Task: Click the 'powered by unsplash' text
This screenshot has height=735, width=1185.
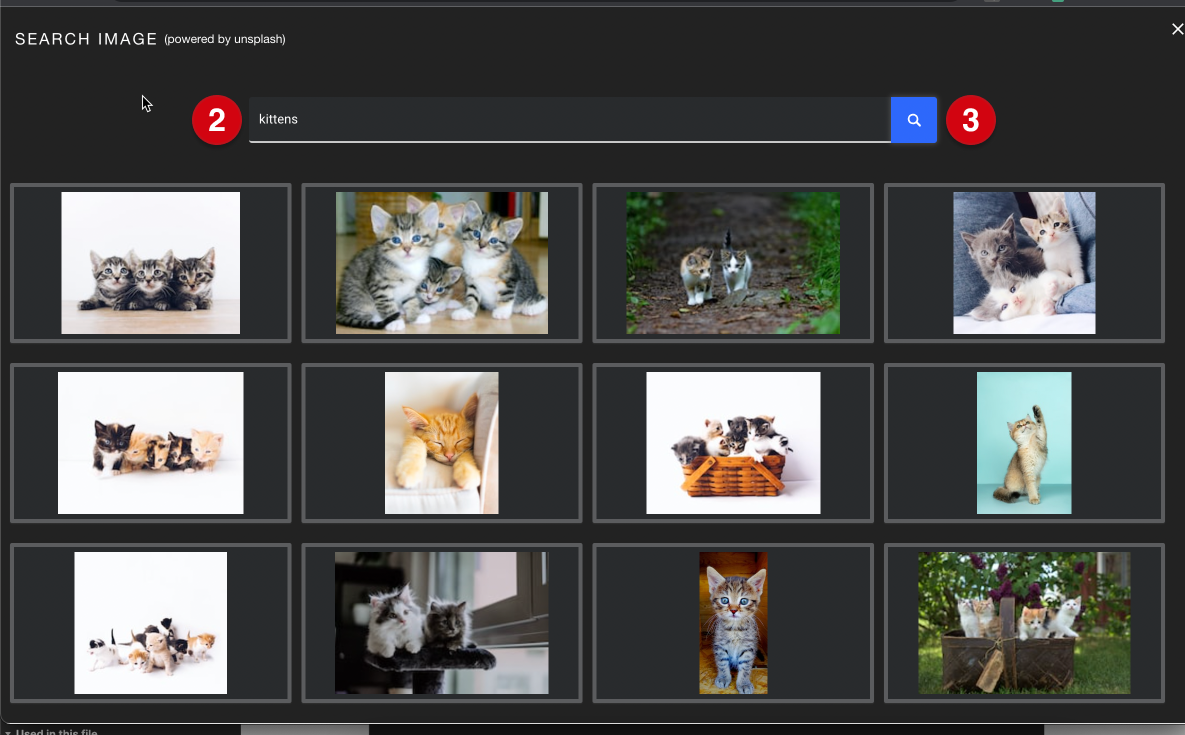Action: [225, 39]
